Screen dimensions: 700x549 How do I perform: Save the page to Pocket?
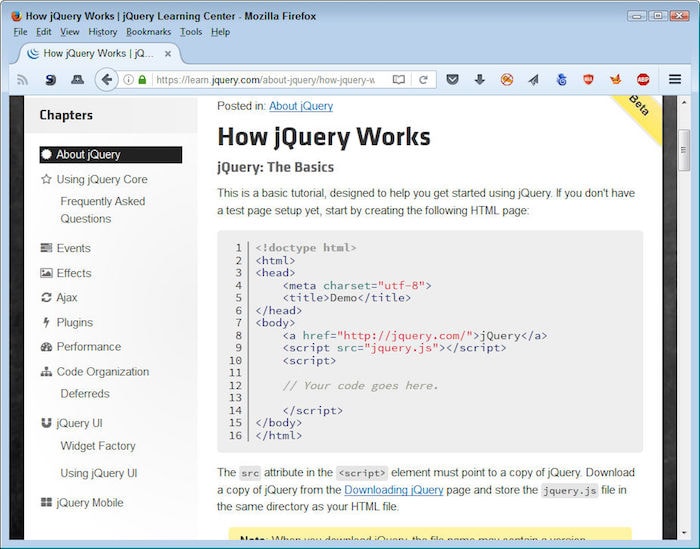pyautogui.click(x=452, y=80)
